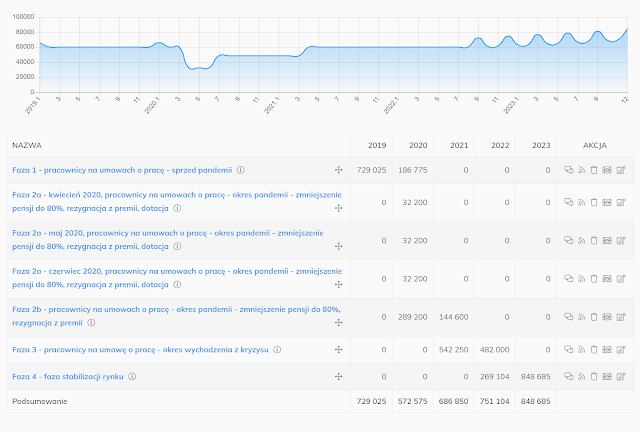Click the Podsumowanie total 848 685 for 2023
The height and width of the screenshot is (432, 640).
536,401
